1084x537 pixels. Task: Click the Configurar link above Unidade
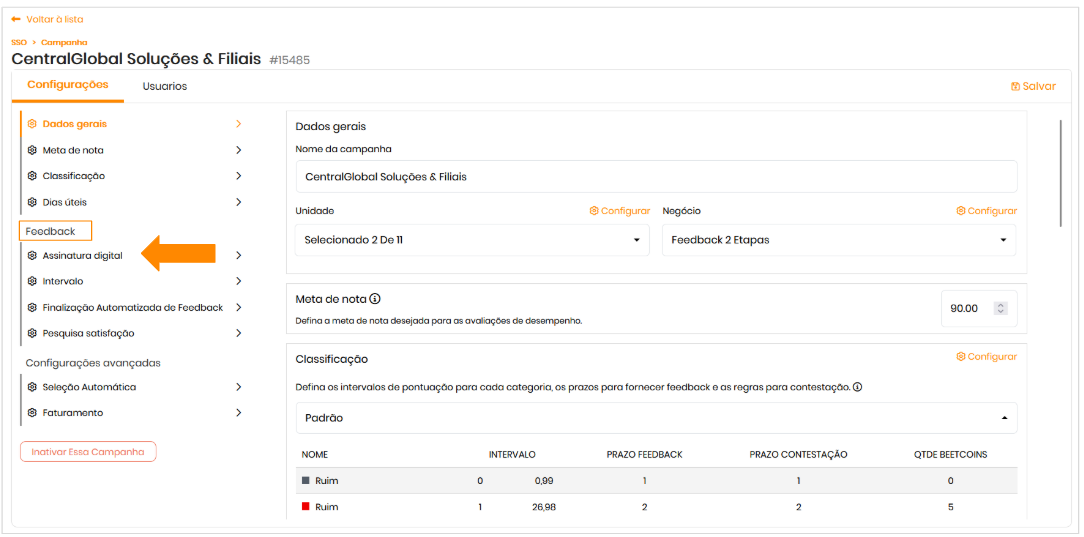tap(619, 211)
